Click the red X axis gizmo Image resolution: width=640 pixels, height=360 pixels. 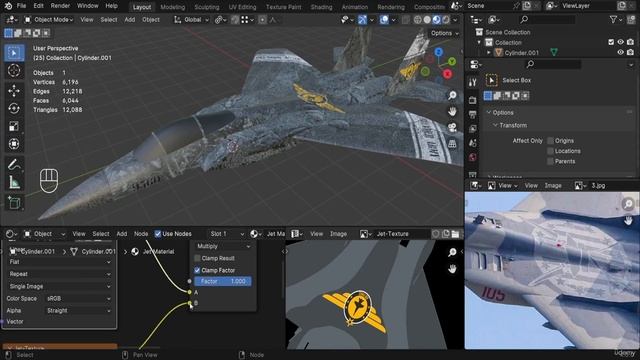tap(448, 74)
